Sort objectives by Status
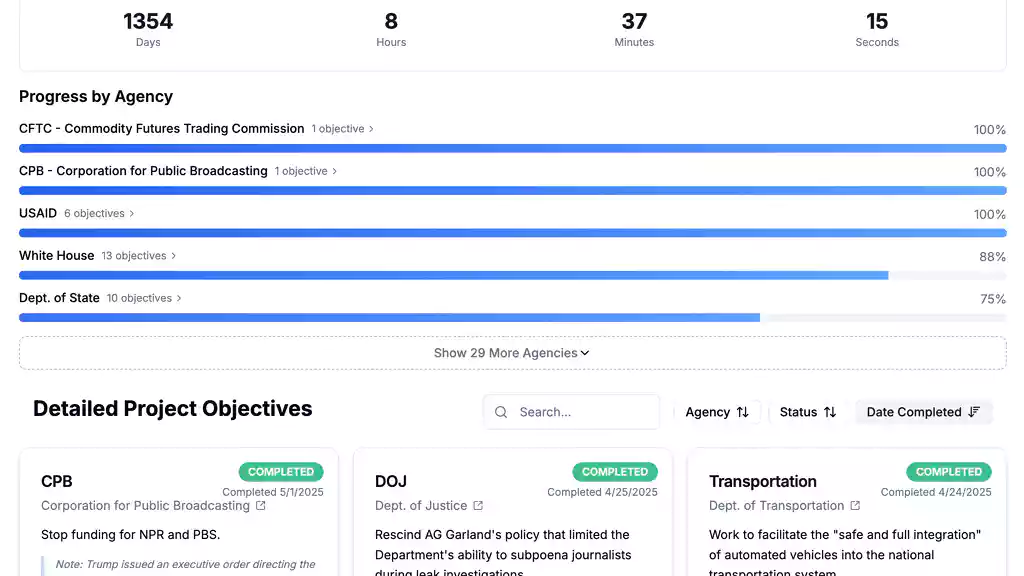 (x=808, y=412)
